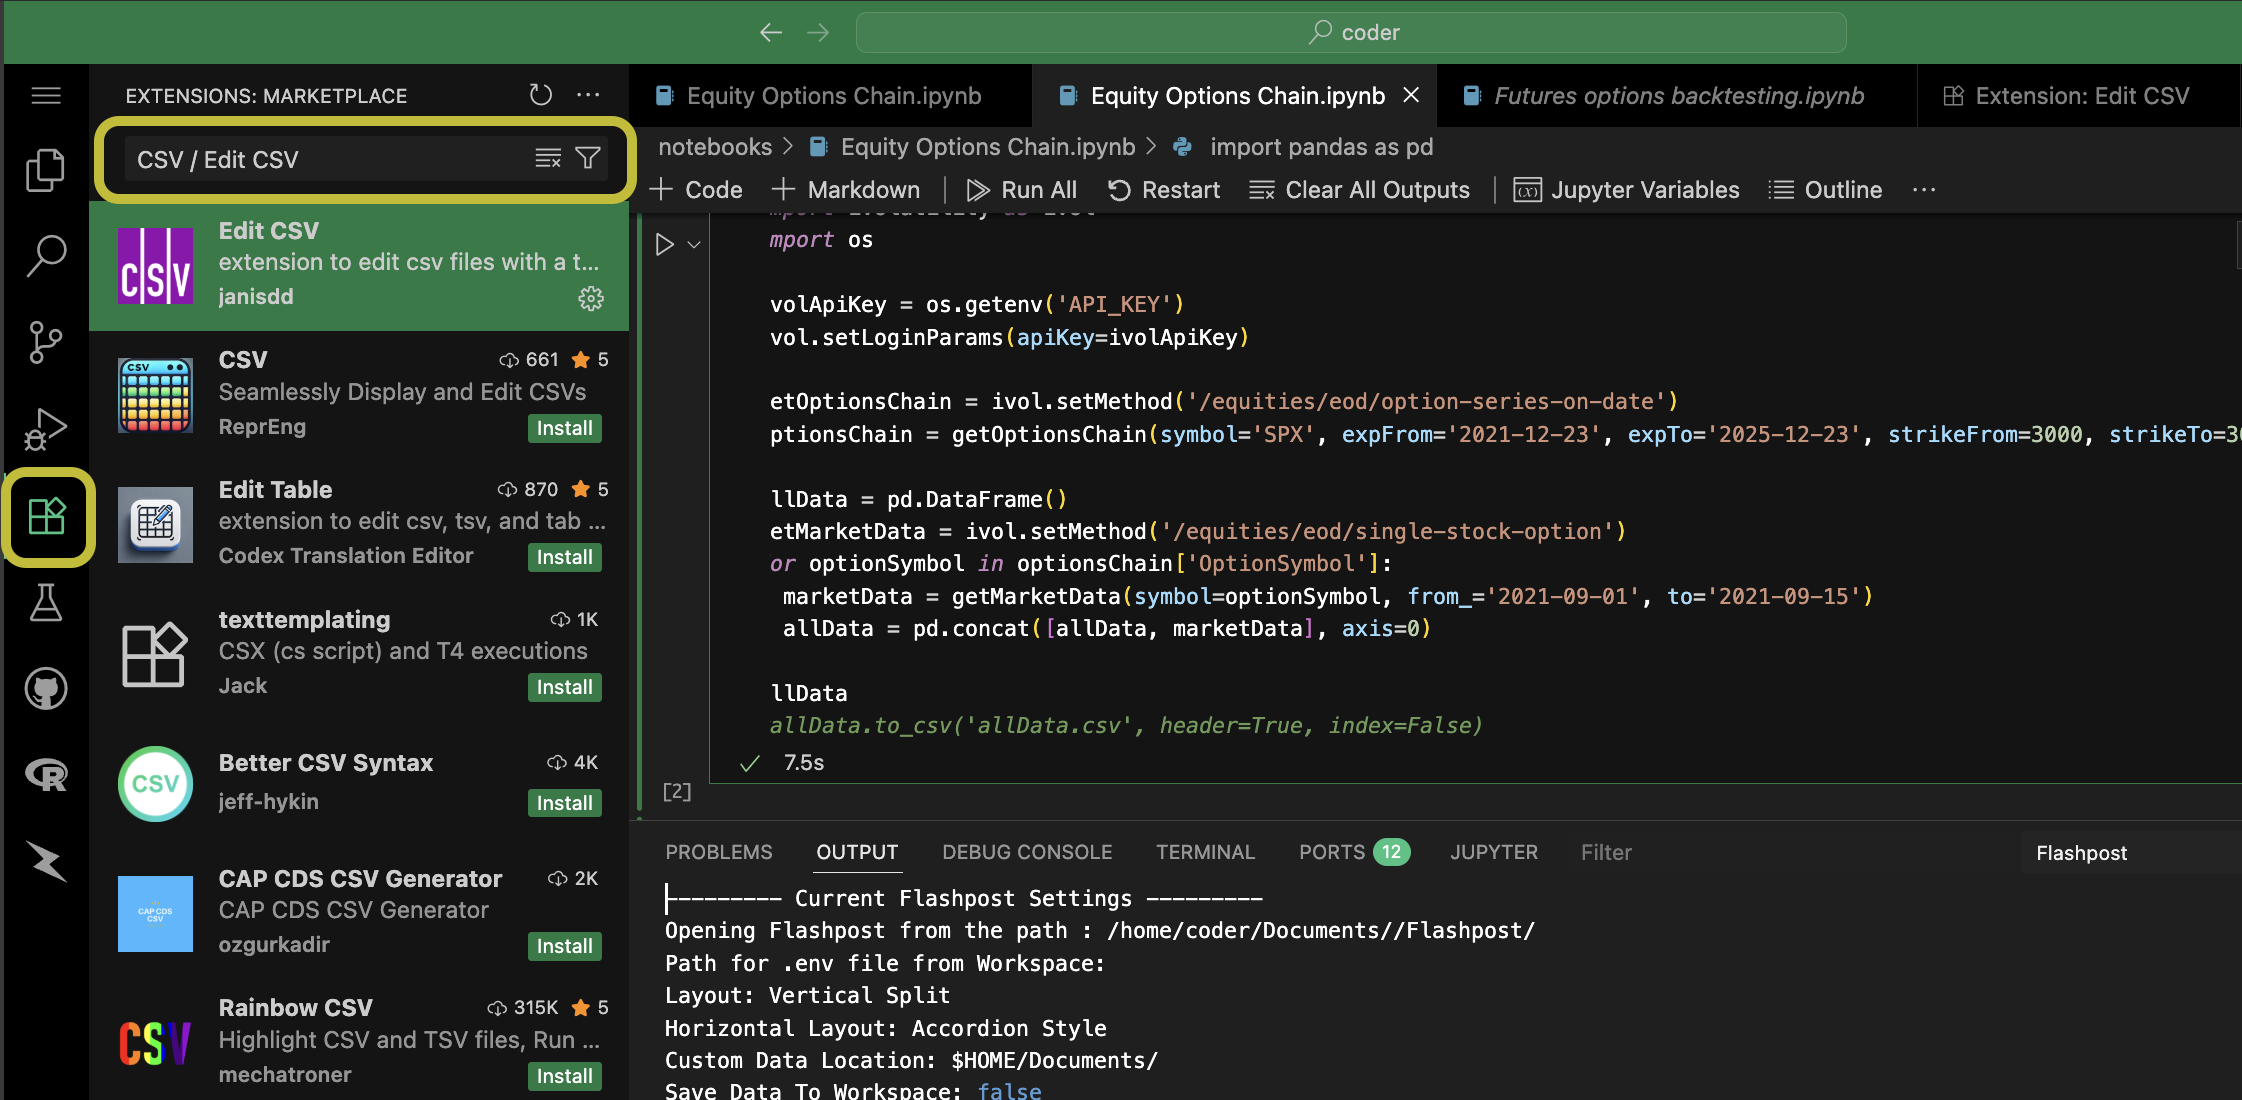Screen dimensions: 2242x1100
Task: Open the DEBUG CONSOLE panel tab
Action: click(x=1027, y=852)
